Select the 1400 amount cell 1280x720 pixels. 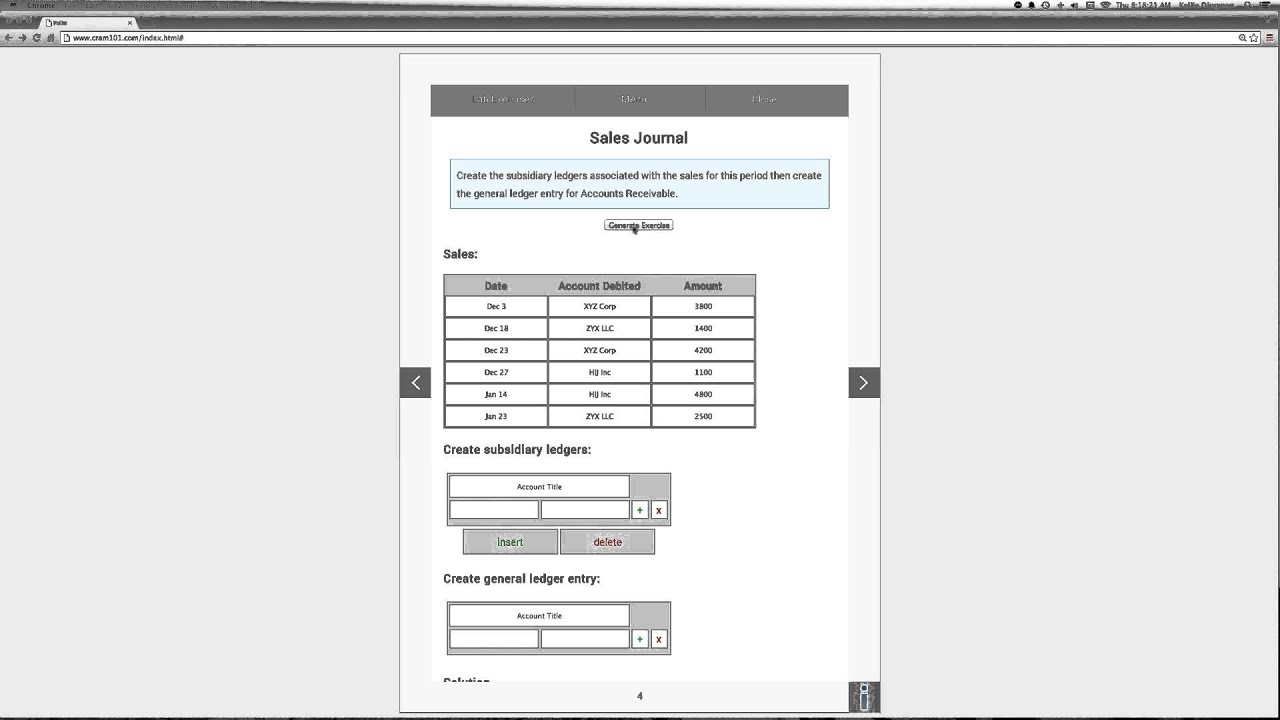(x=703, y=328)
